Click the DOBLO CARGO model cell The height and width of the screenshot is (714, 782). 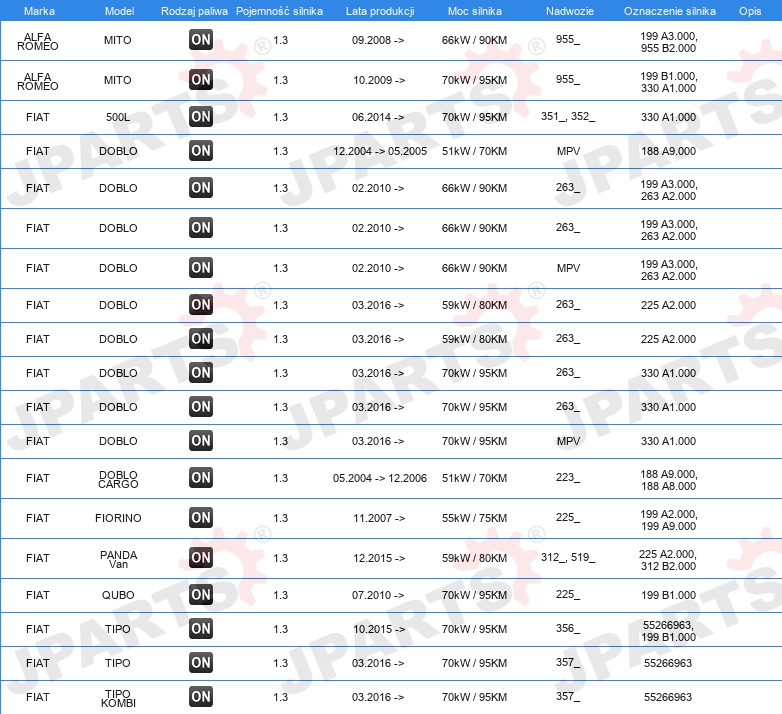coord(118,479)
